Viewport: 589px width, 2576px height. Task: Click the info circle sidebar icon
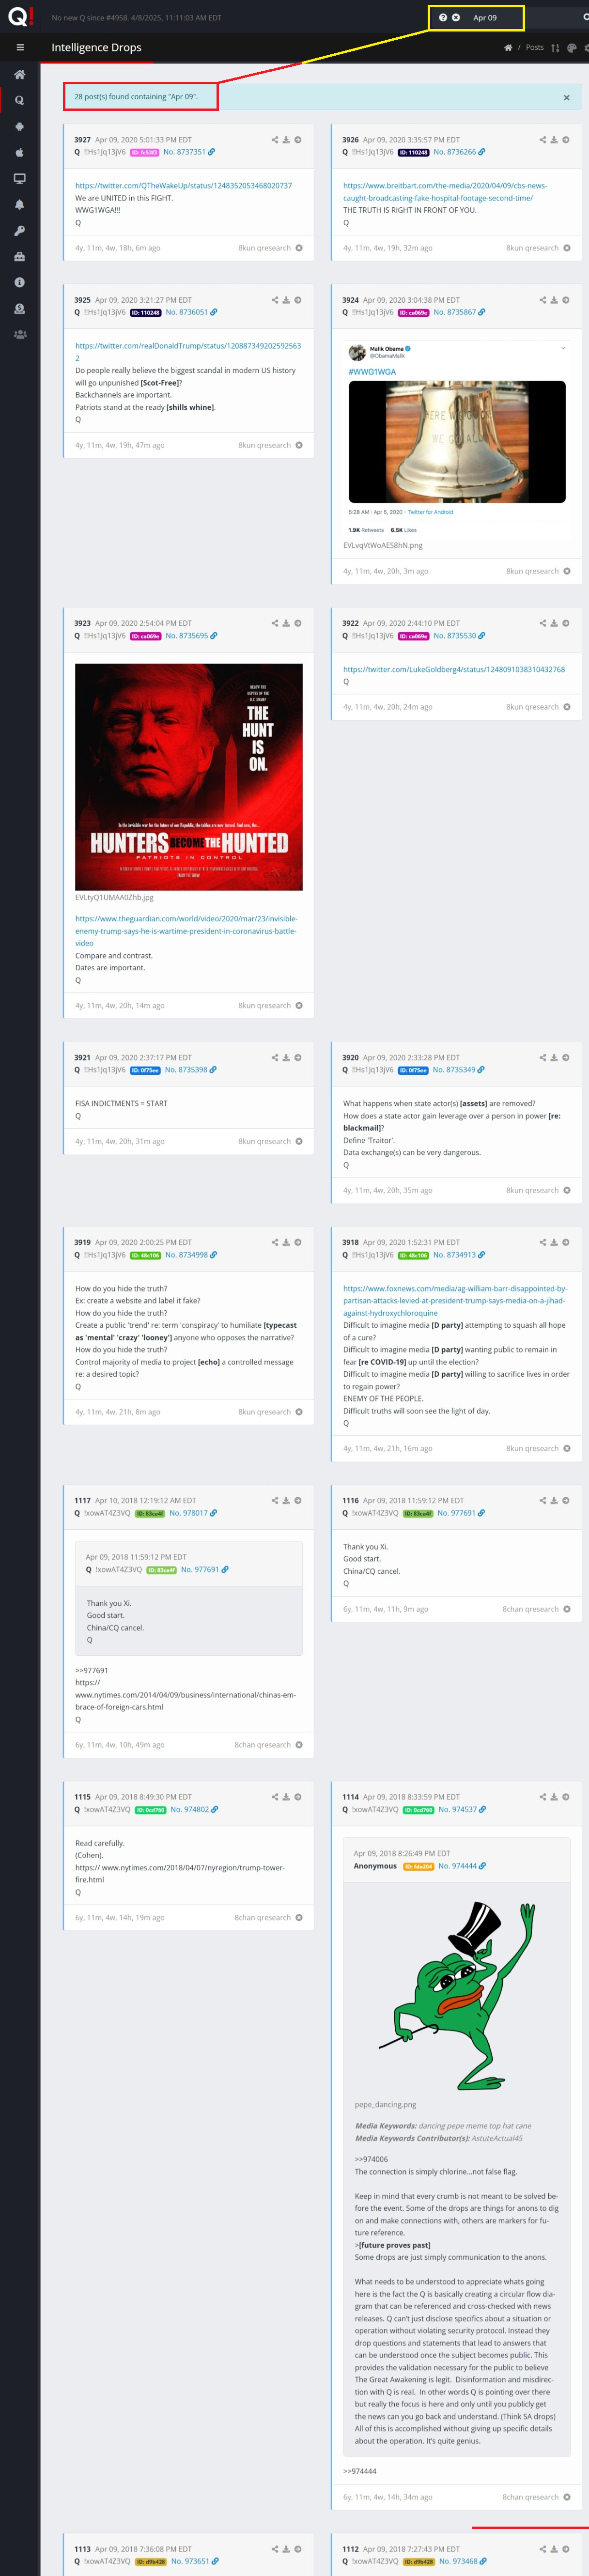pos(20,283)
